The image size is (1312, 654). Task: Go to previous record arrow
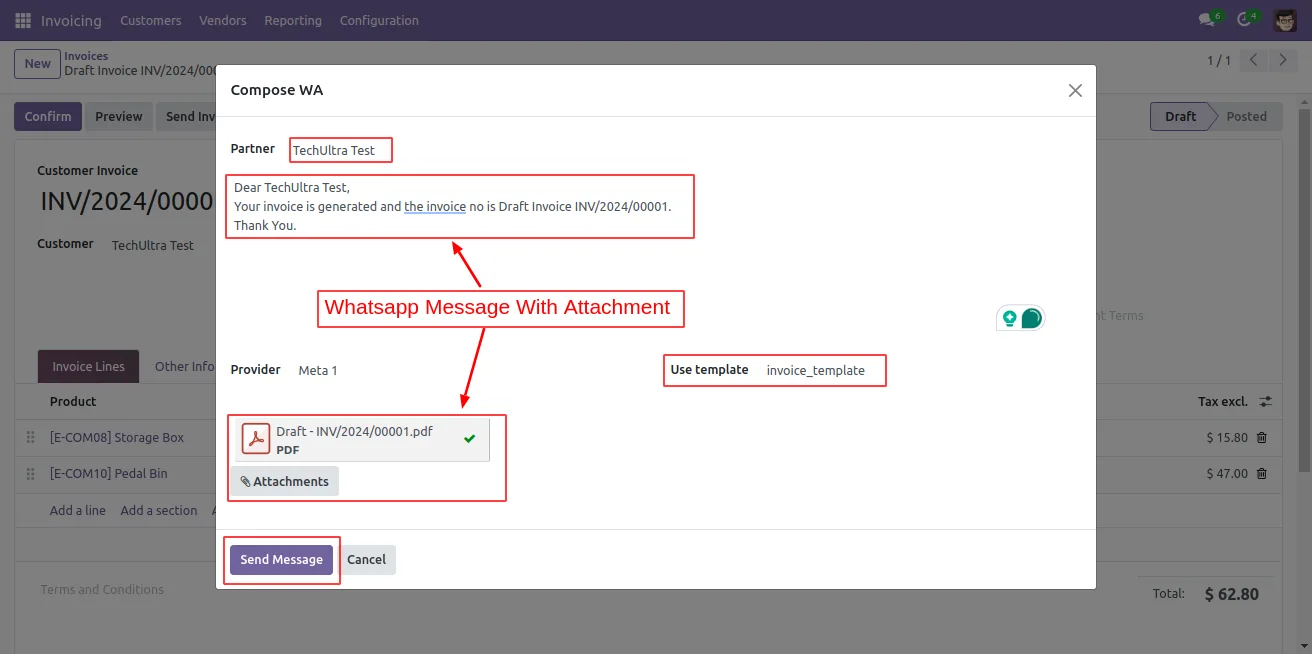coord(1254,61)
